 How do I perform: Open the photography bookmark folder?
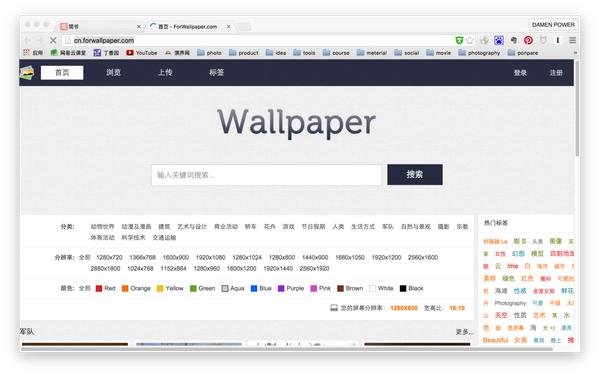(479, 53)
